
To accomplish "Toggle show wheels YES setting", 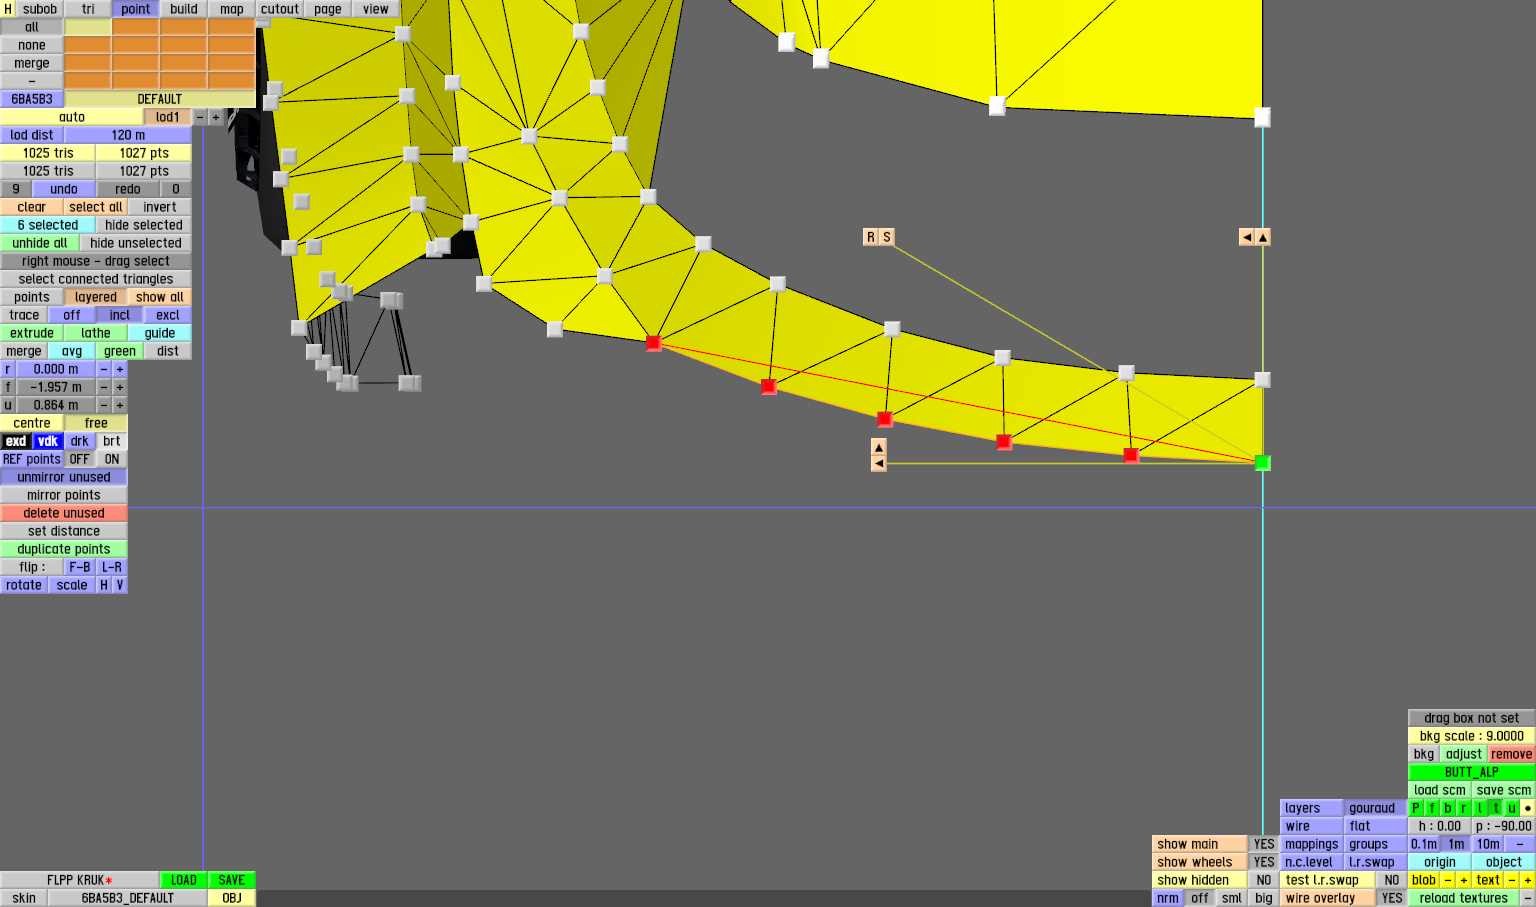I will (x=1264, y=862).
